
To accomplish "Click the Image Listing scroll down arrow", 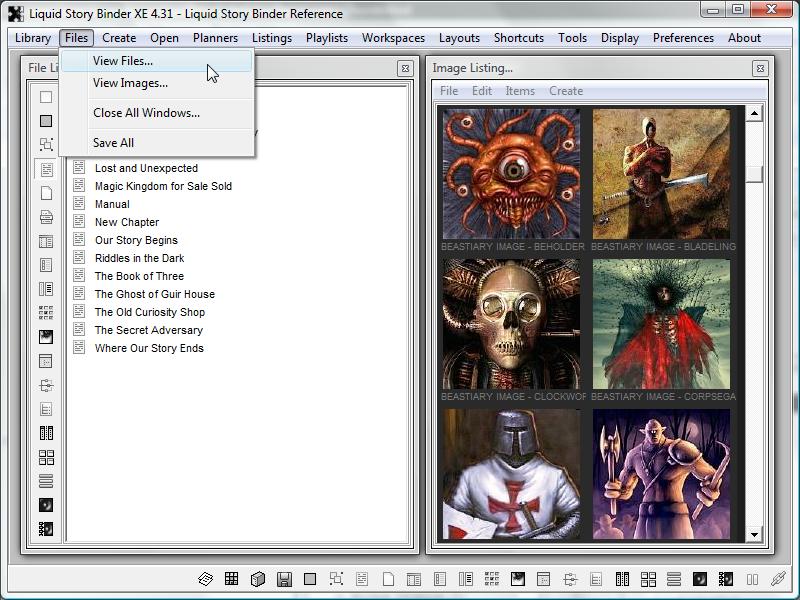I will pos(755,535).
